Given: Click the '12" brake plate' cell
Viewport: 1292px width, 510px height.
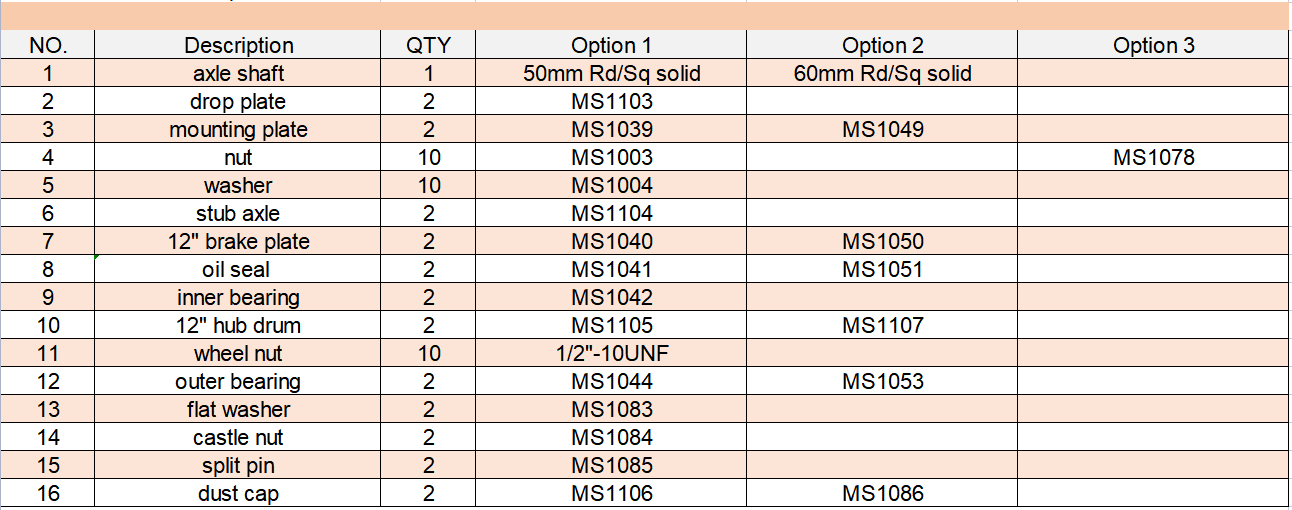Looking at the screenshot, I should [239, 241].
